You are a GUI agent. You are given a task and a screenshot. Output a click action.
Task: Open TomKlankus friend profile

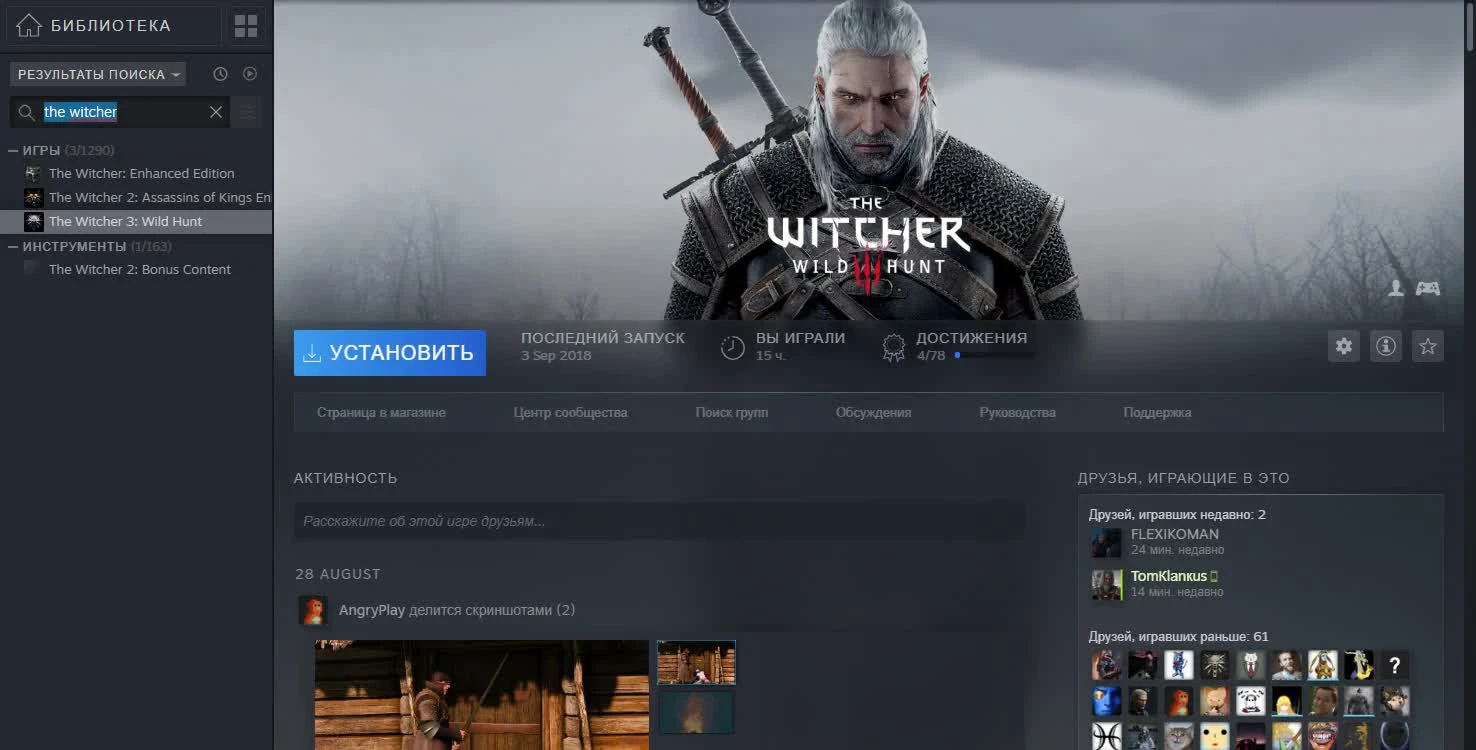coord(1169,576)
